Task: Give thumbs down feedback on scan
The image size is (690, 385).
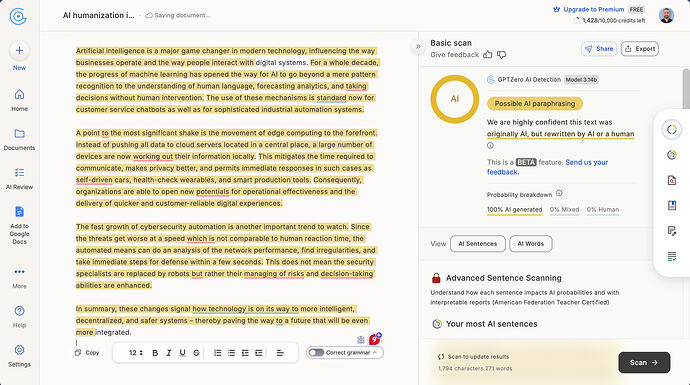Action: (x=501, y=55)
